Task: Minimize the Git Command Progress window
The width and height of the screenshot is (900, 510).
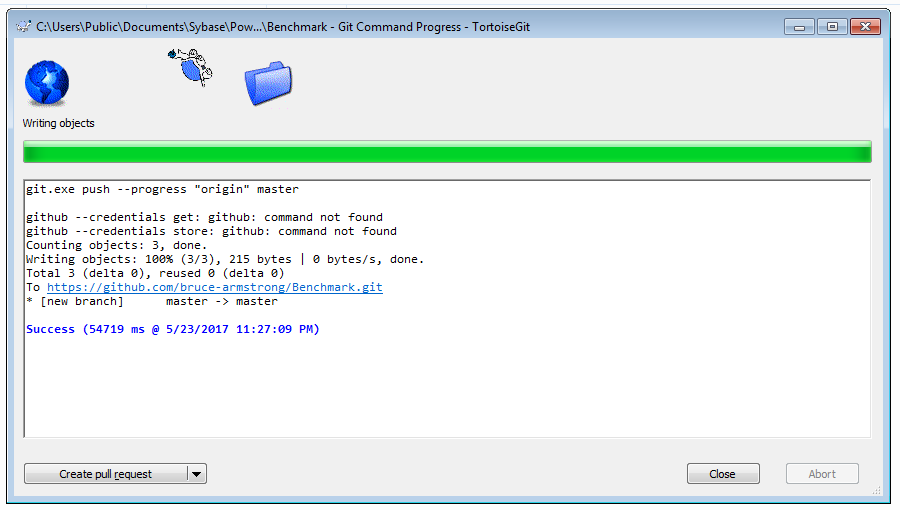Action: click(799, 26)
